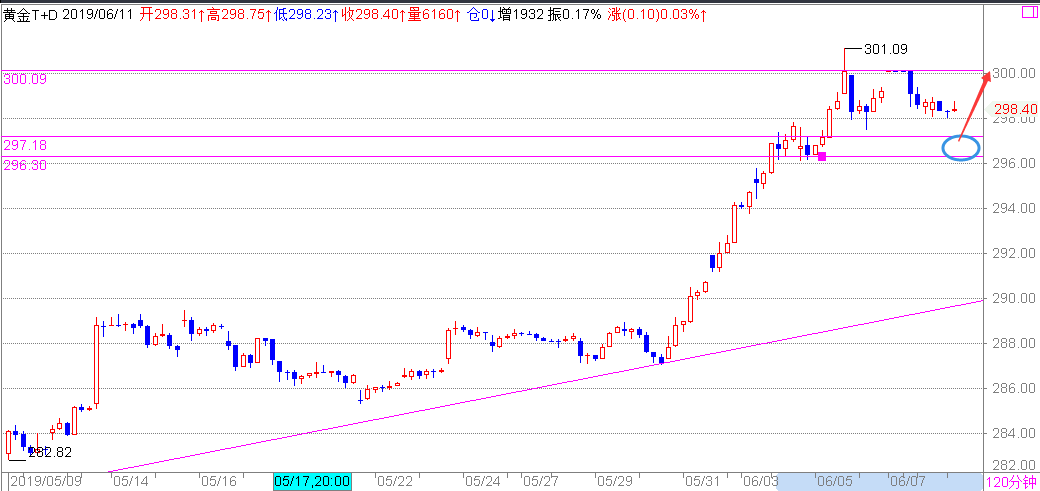This screenshot has height=491, width=1040.
Task: Click the 收298.40 close price value
Action: (x=373, y=15)
